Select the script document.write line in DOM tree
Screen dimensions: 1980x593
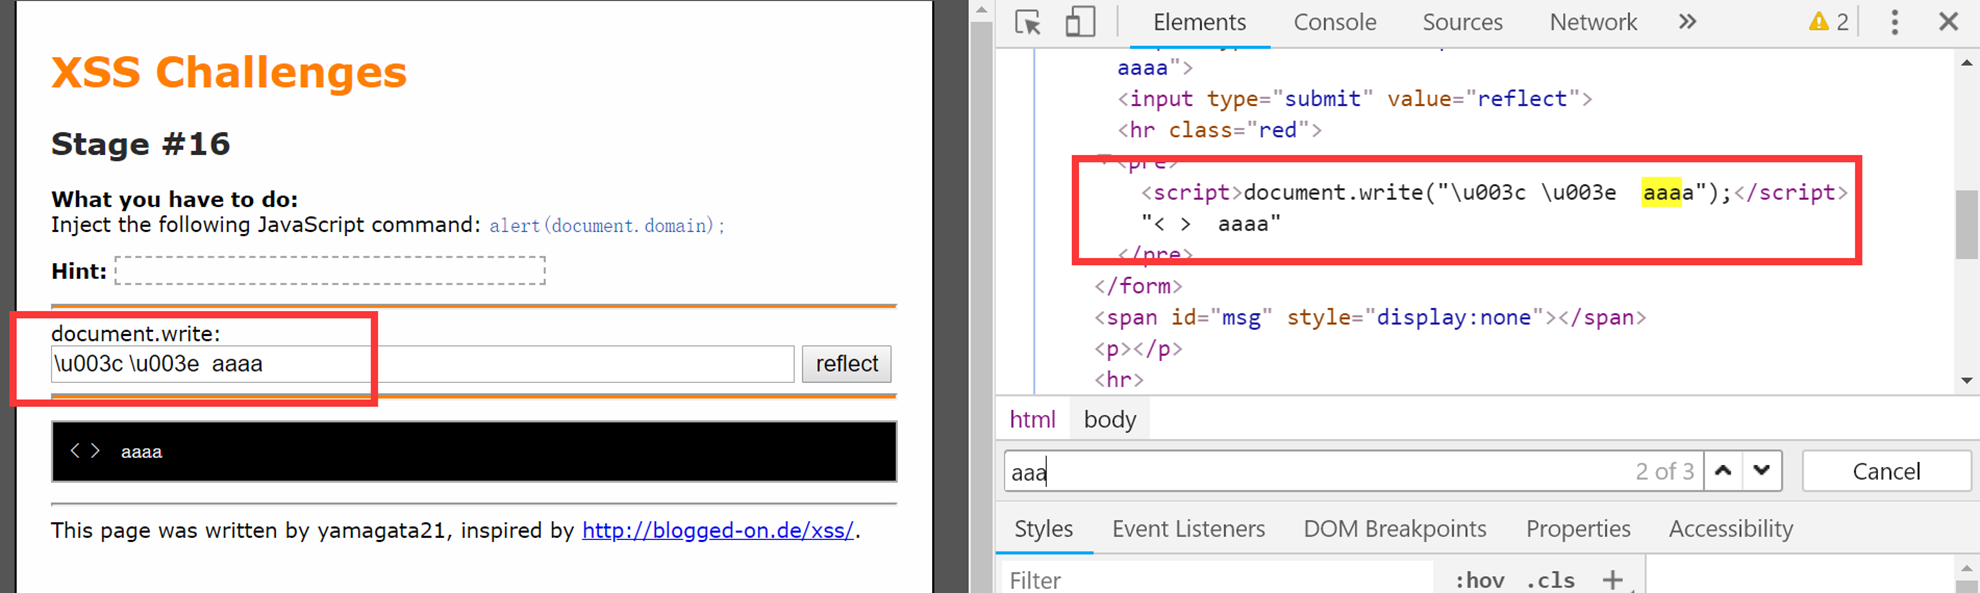1494,193
